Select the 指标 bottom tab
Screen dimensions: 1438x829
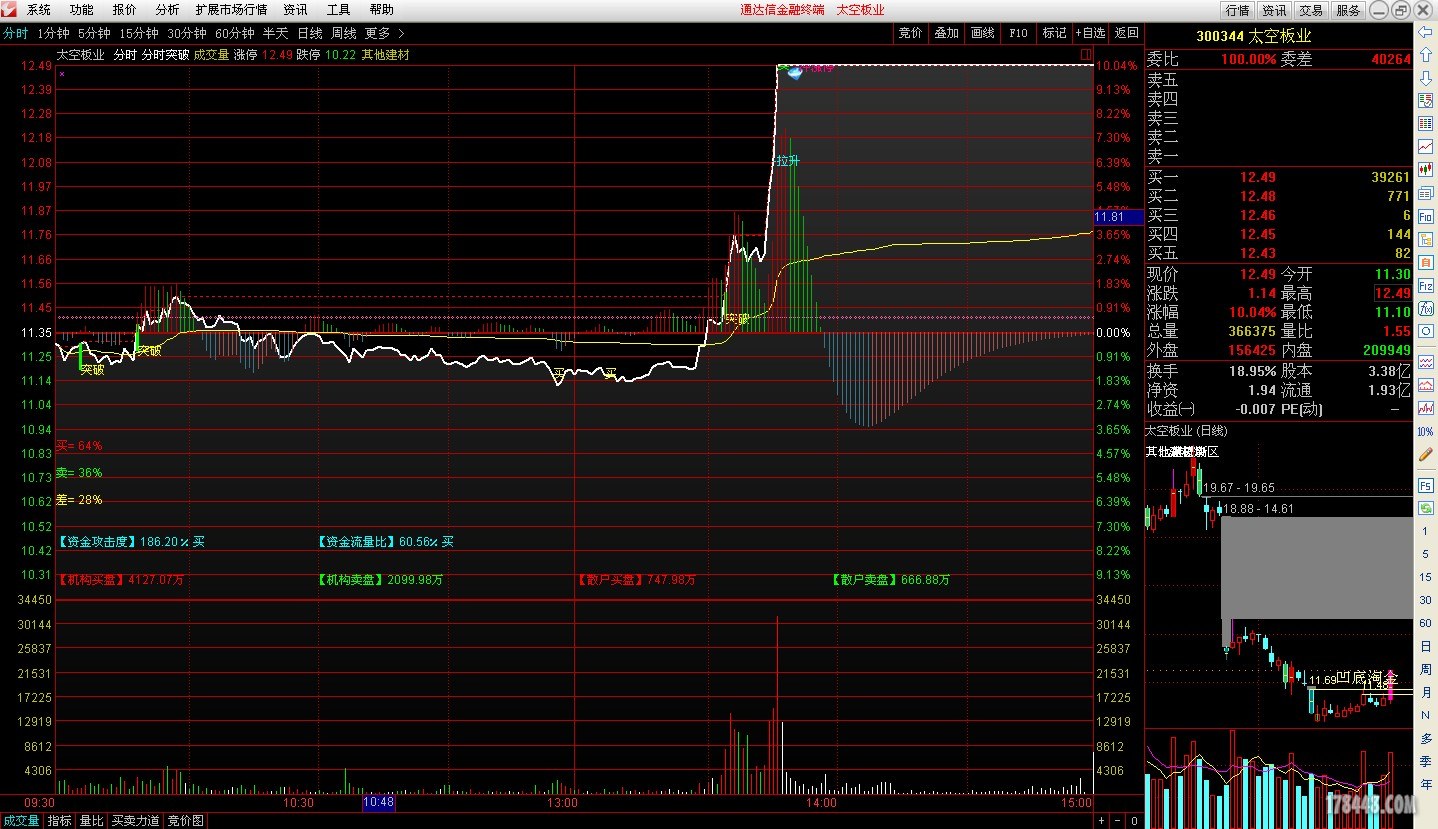pos(59,821)
